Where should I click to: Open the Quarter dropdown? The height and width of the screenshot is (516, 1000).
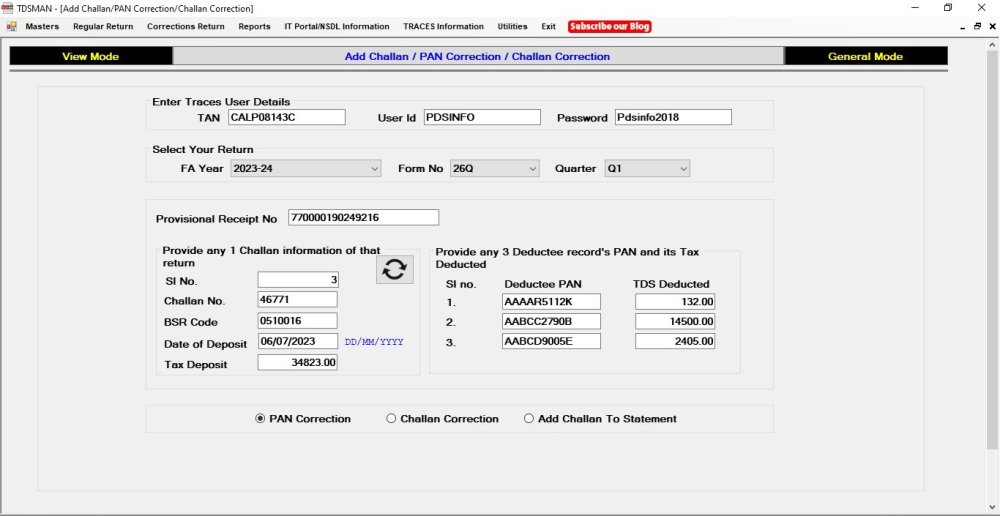click(x=647, y=169)
